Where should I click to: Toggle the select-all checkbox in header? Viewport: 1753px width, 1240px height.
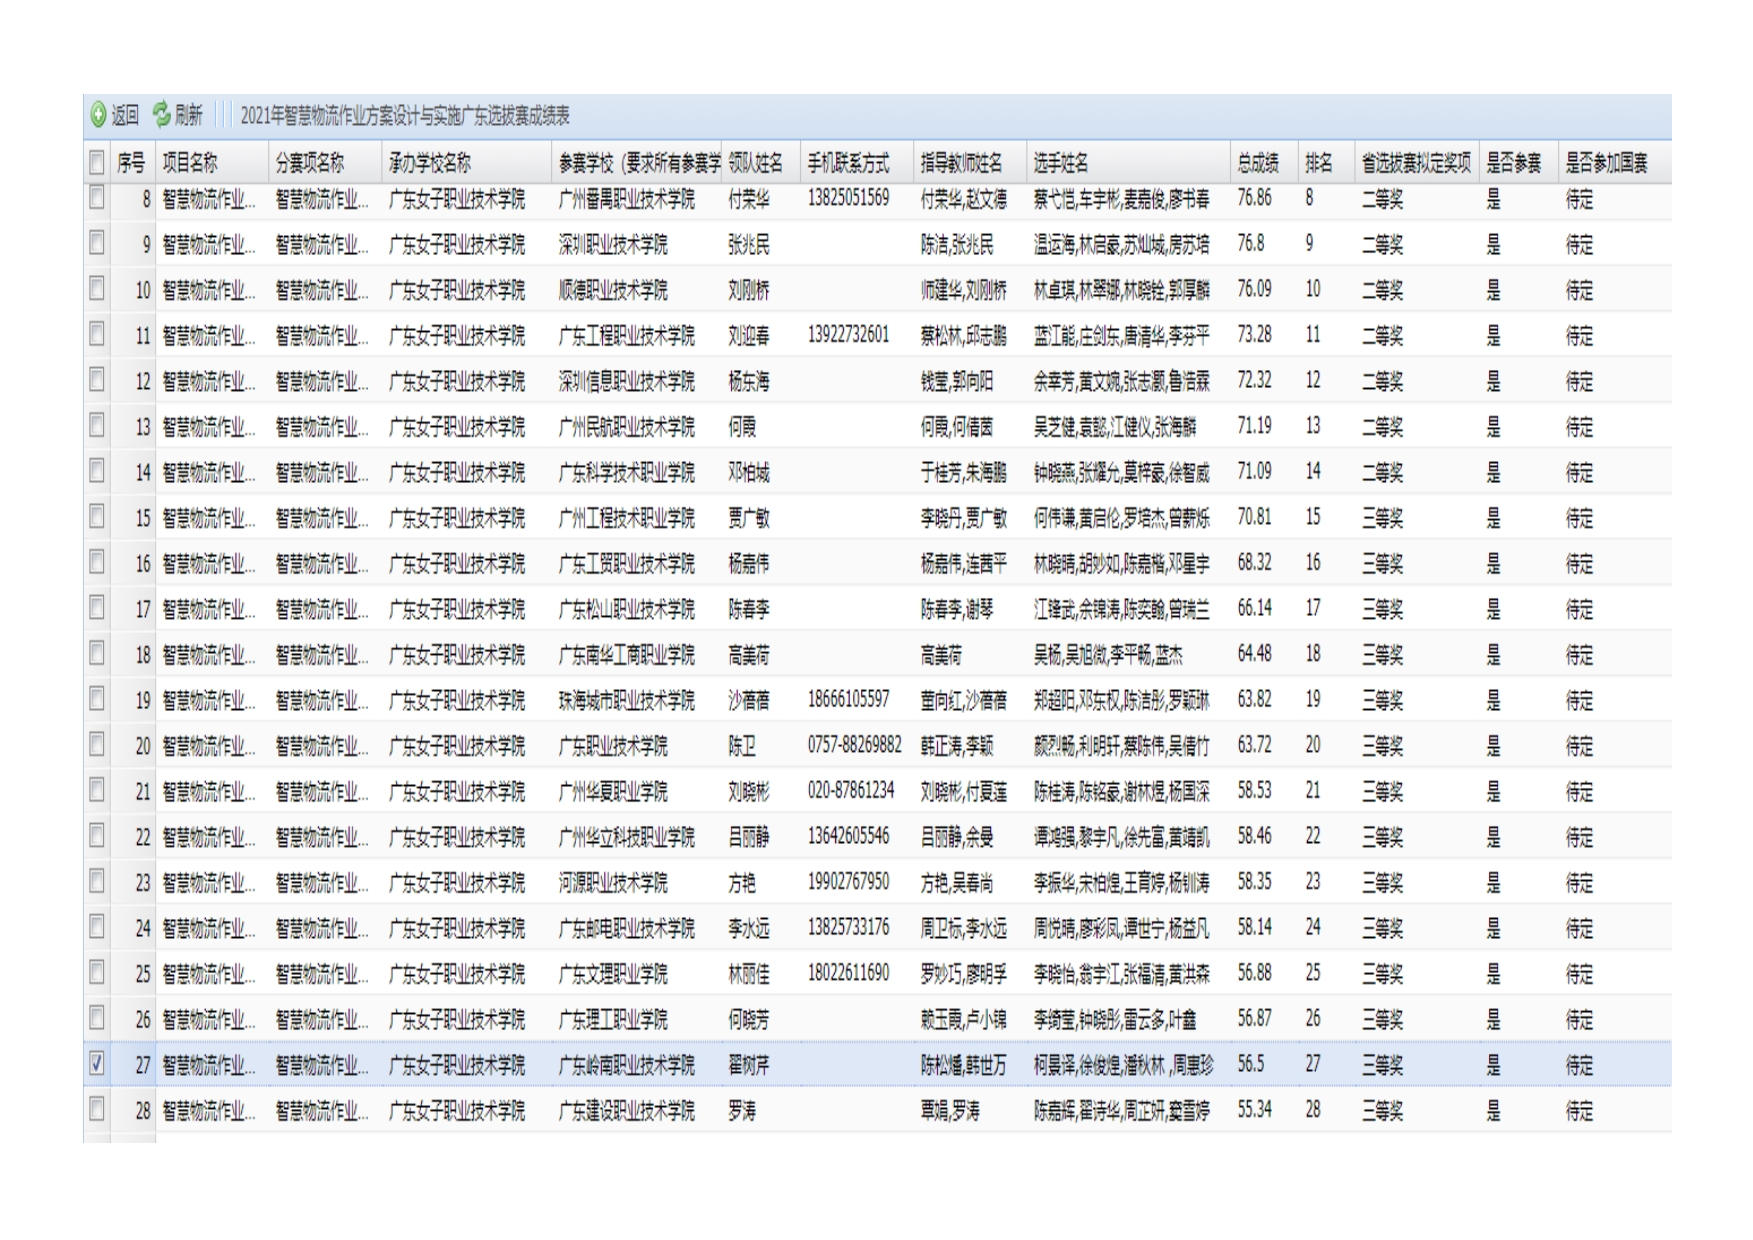pos(97,162)
